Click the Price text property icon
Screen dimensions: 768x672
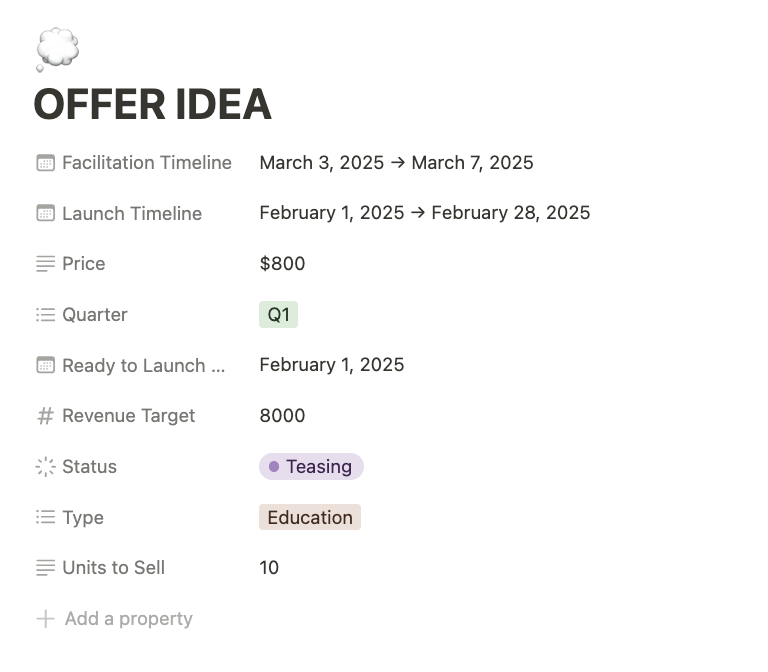(x=46, y=264)
